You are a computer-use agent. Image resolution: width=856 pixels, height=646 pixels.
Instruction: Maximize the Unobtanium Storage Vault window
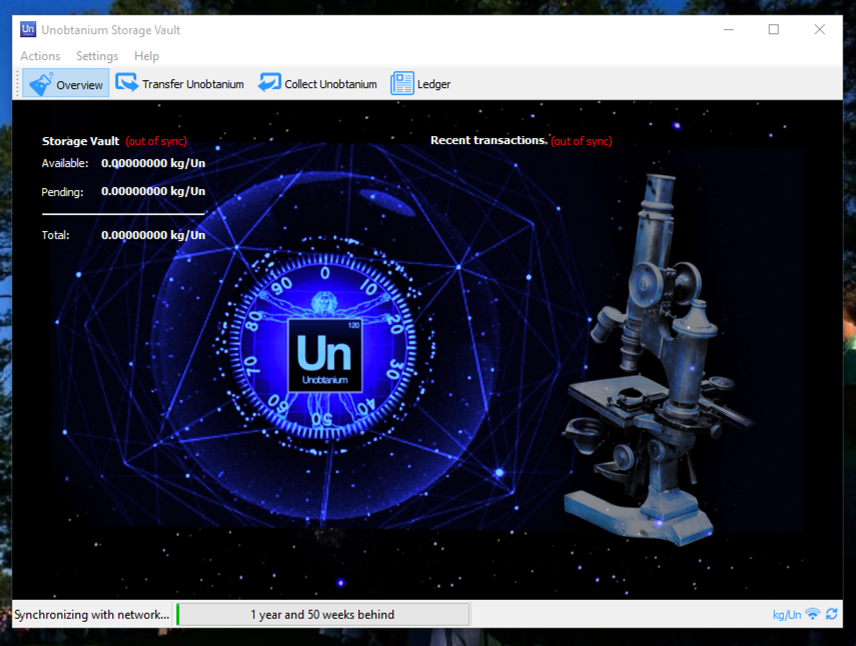(773, 30)
